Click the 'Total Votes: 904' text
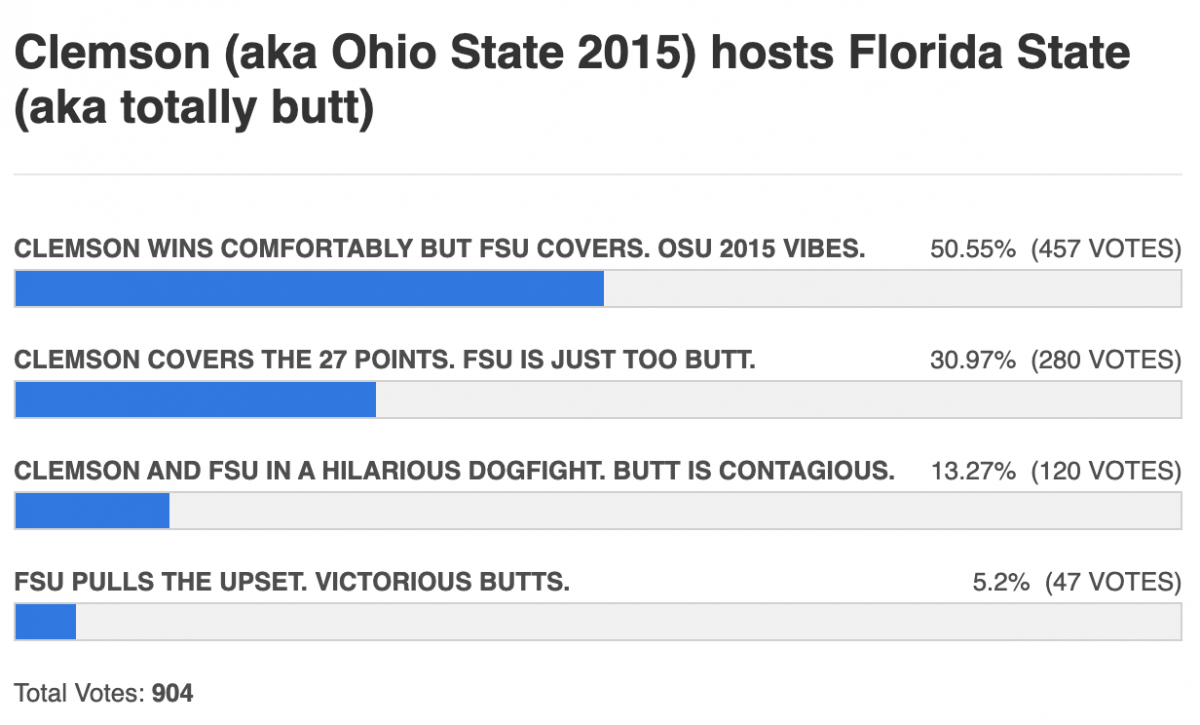1200x725 pixels. (104, 692)
